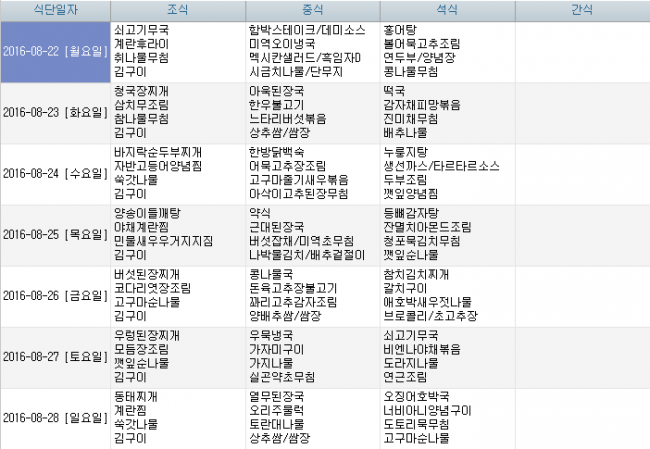The image size is (650, 449).
Task: Click the 2016-08-23 [화요일] date cell
Action: coord(54,112)
